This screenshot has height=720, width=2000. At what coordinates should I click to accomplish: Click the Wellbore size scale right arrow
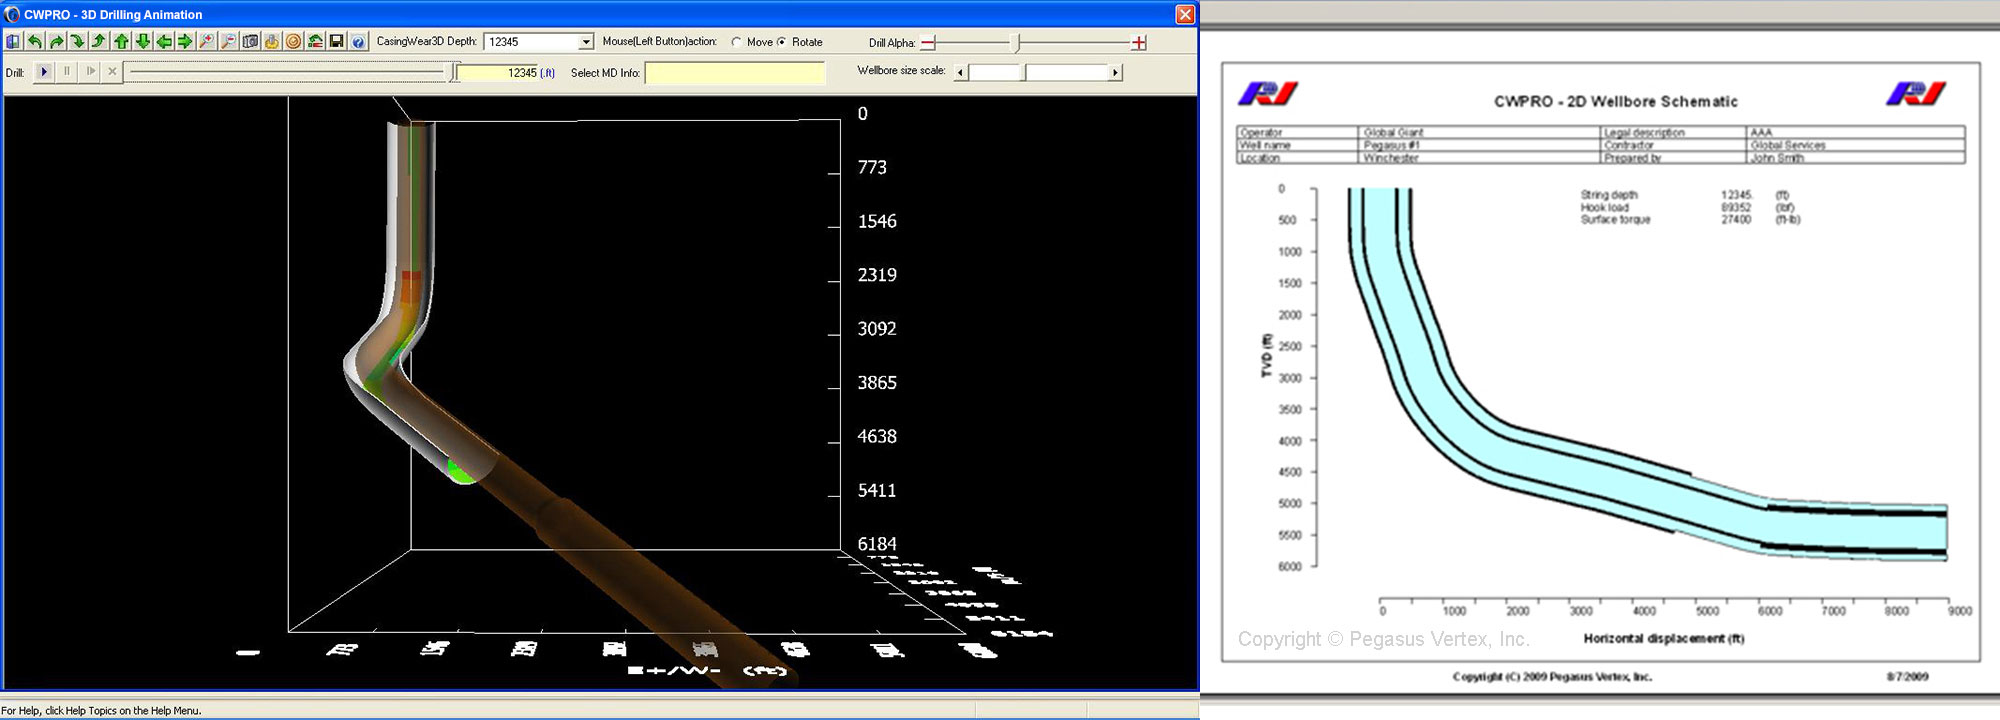click(1115, 72)
